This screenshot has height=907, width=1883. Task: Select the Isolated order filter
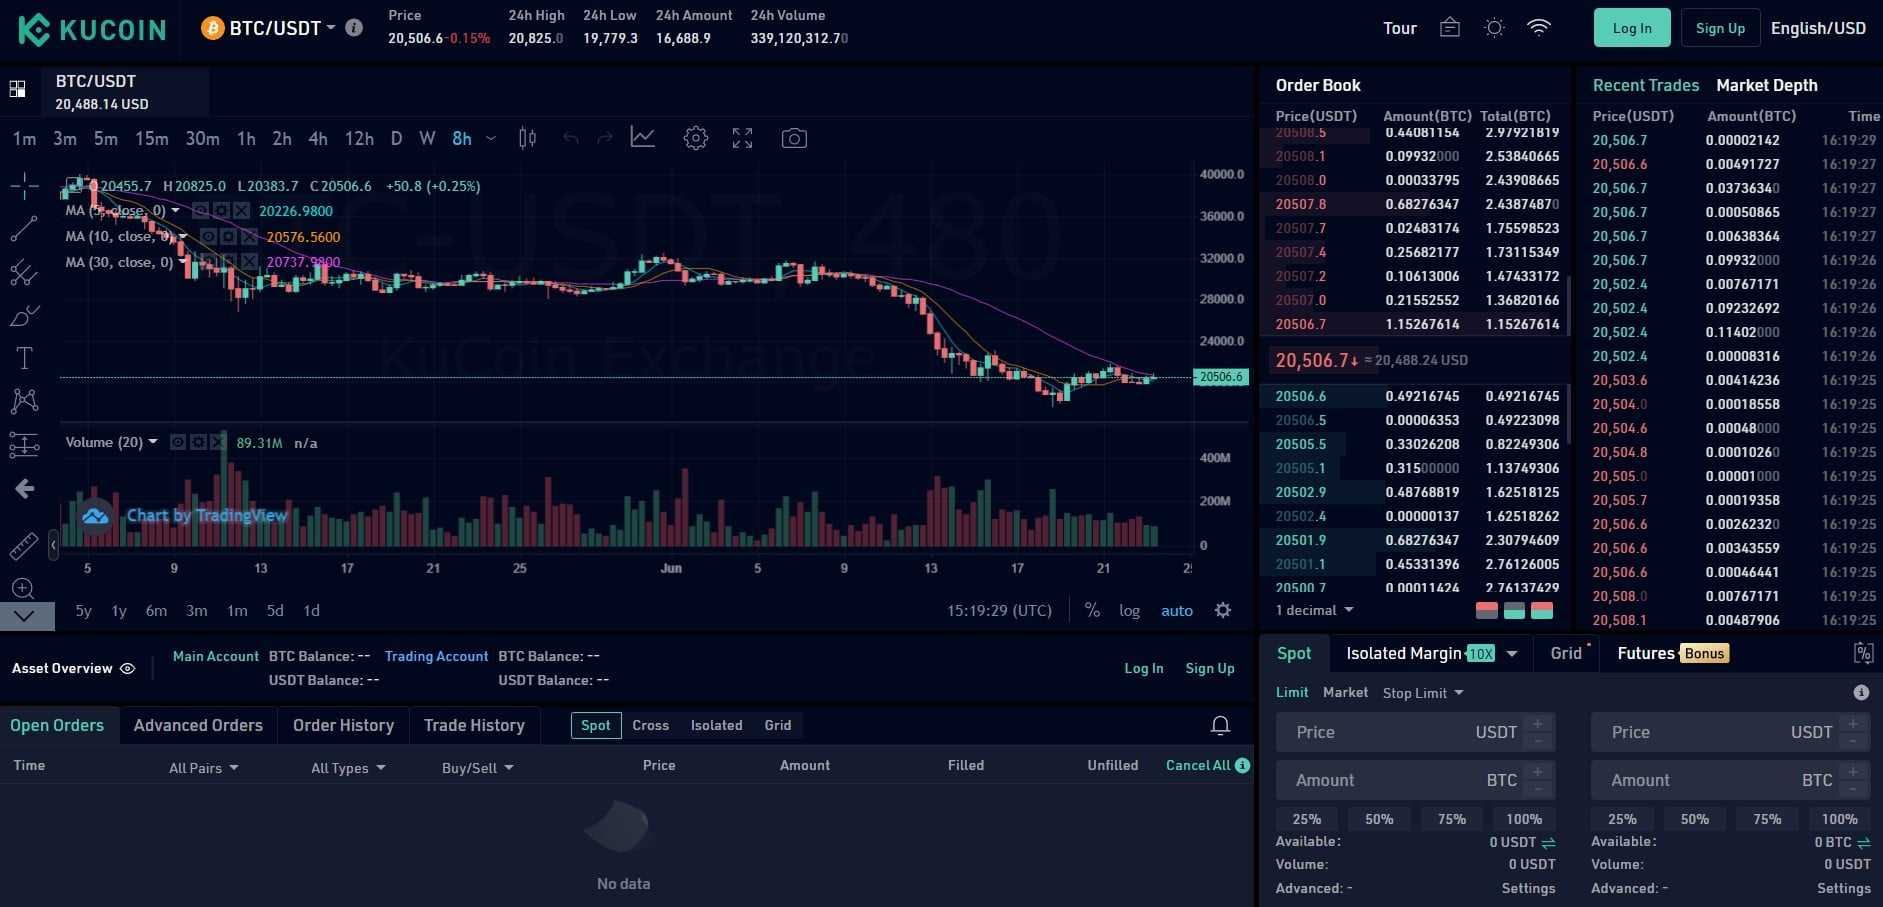click(x=717, y=725)
